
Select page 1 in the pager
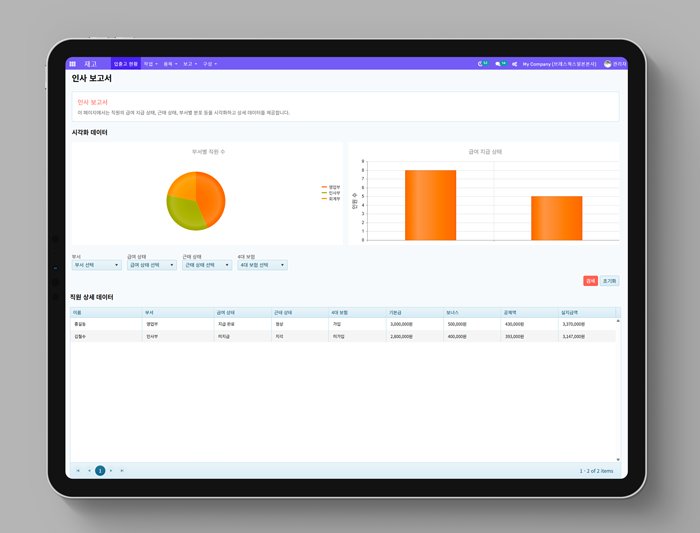(x=100, y=470)
